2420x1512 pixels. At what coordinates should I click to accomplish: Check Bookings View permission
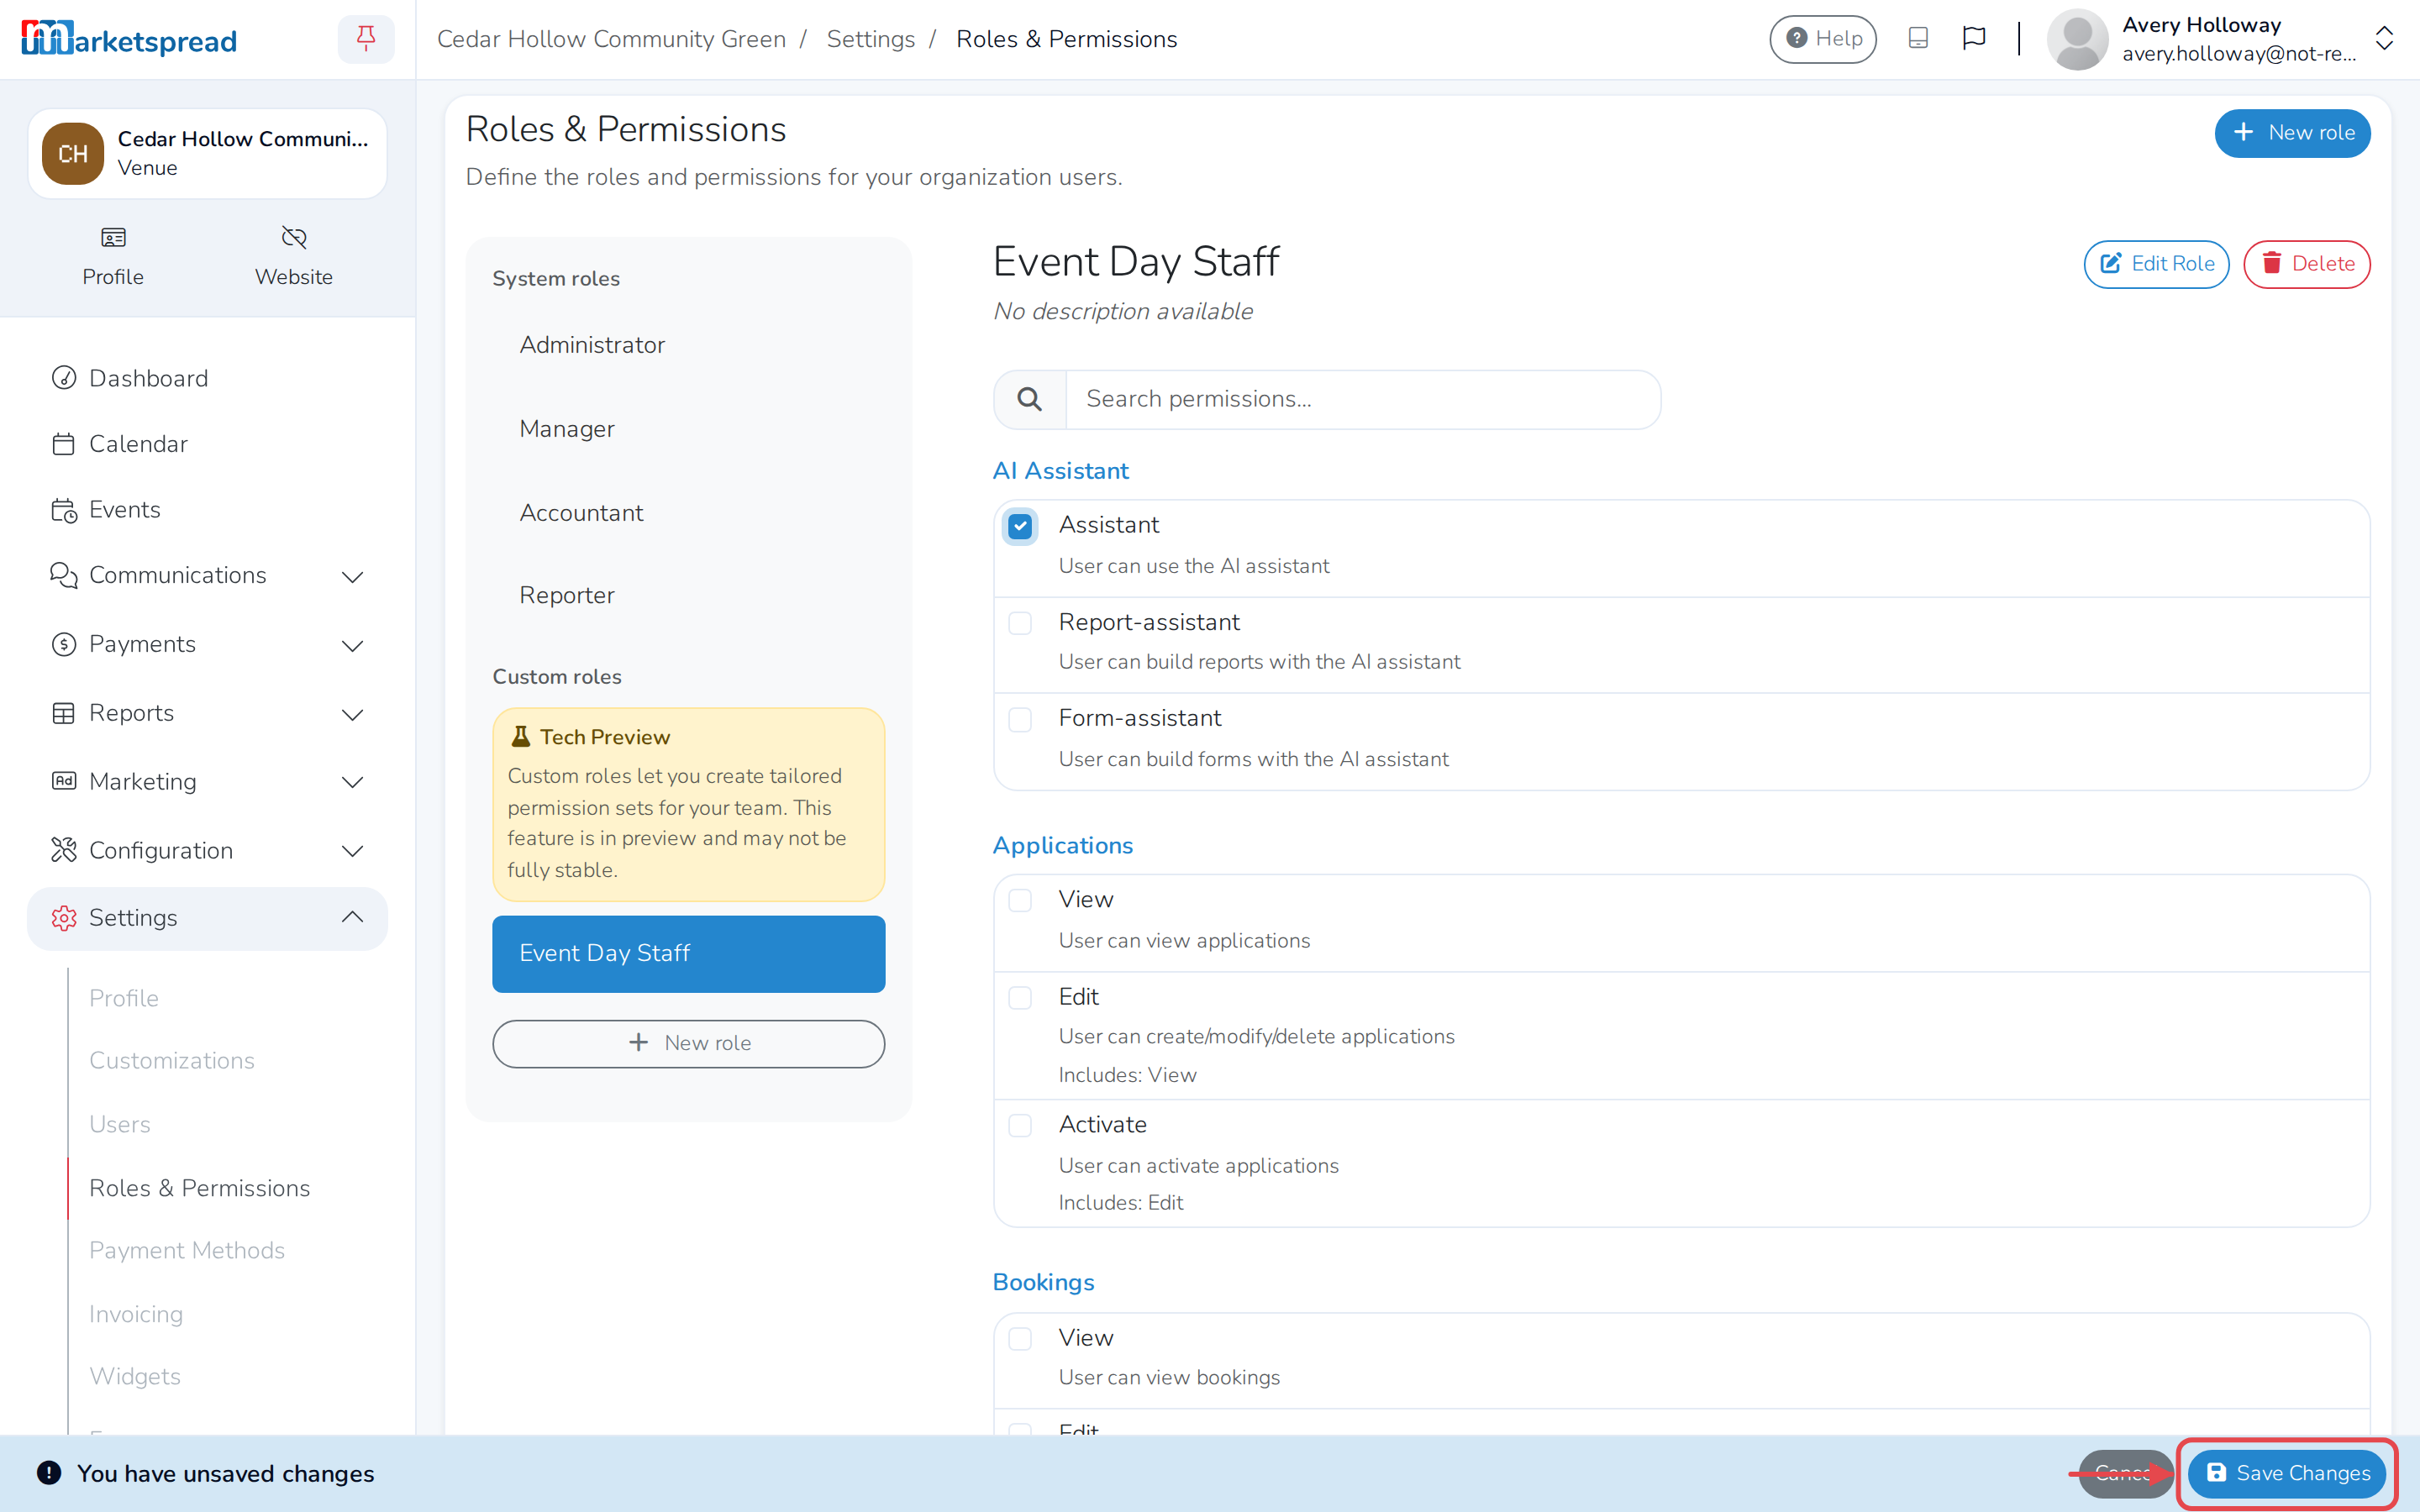click(x=1019, y=1339)
